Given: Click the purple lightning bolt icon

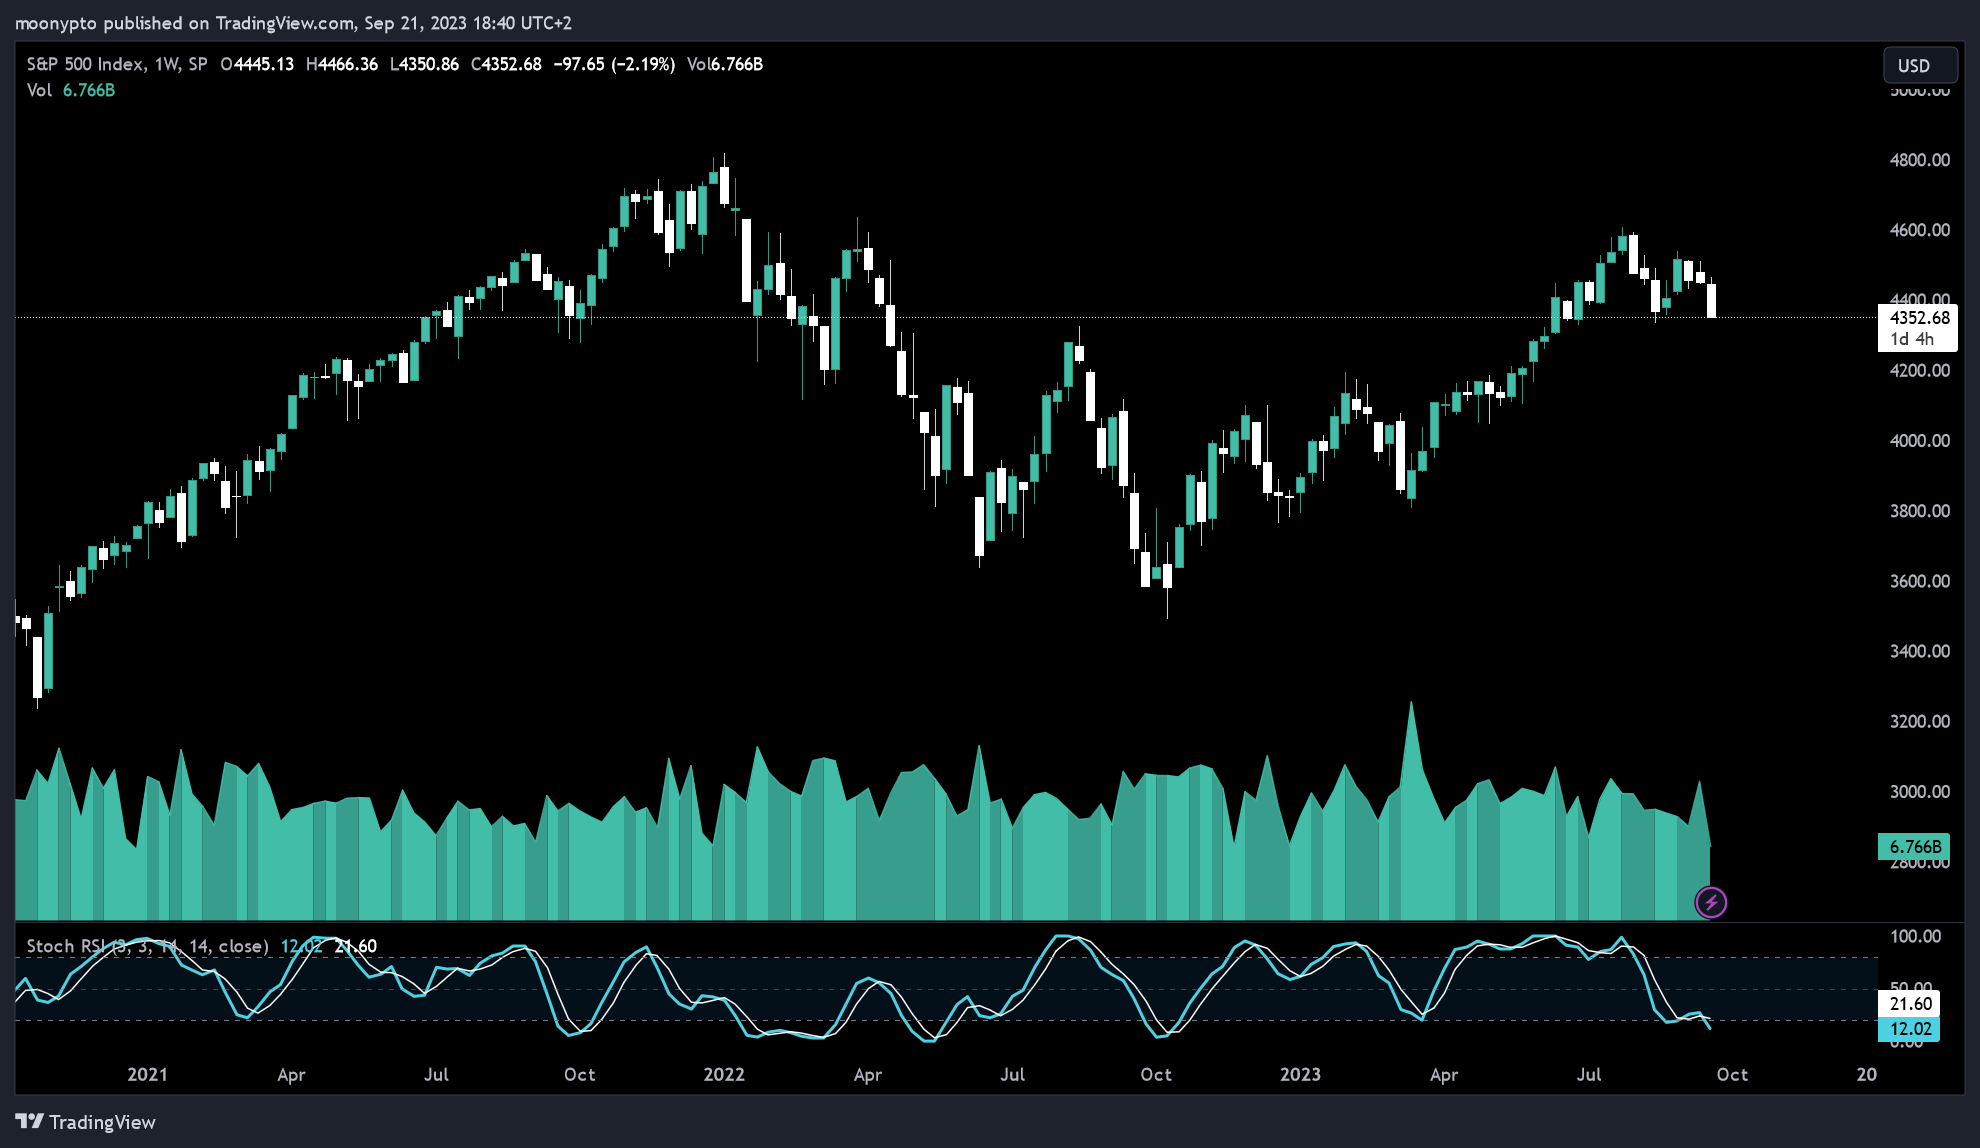Looking at the screenshot, I should (x=1711, y=903).
